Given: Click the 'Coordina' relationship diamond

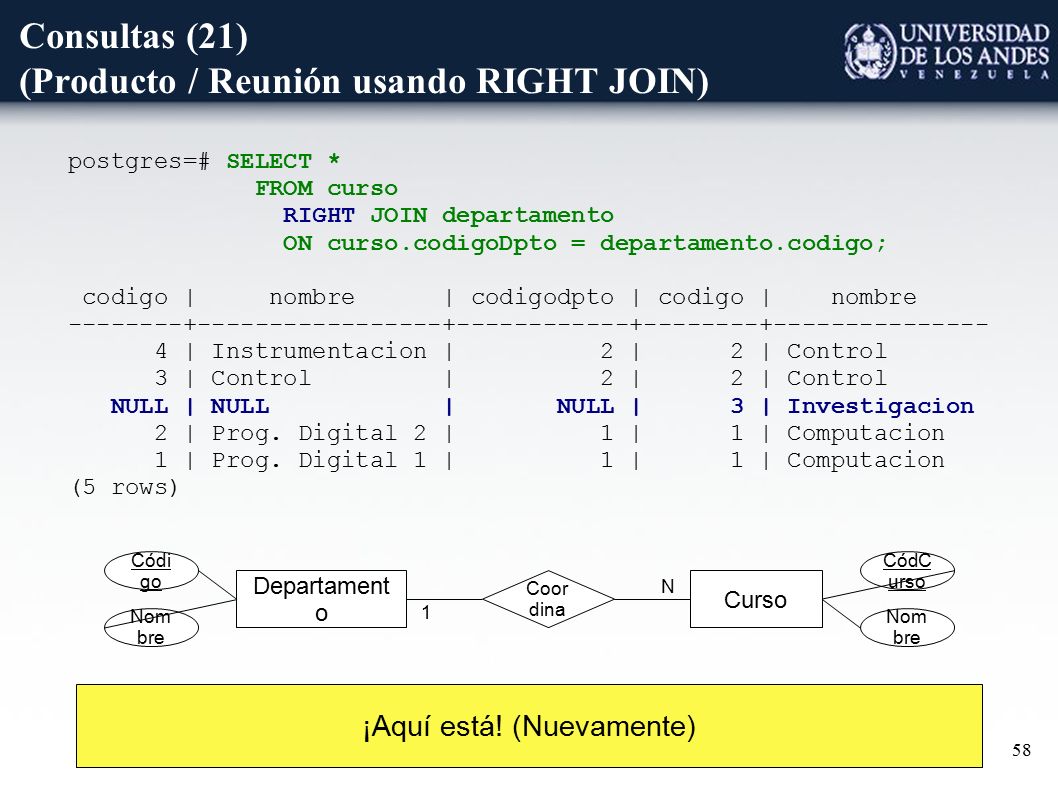Looking at the screenshot, I should 548,599.
